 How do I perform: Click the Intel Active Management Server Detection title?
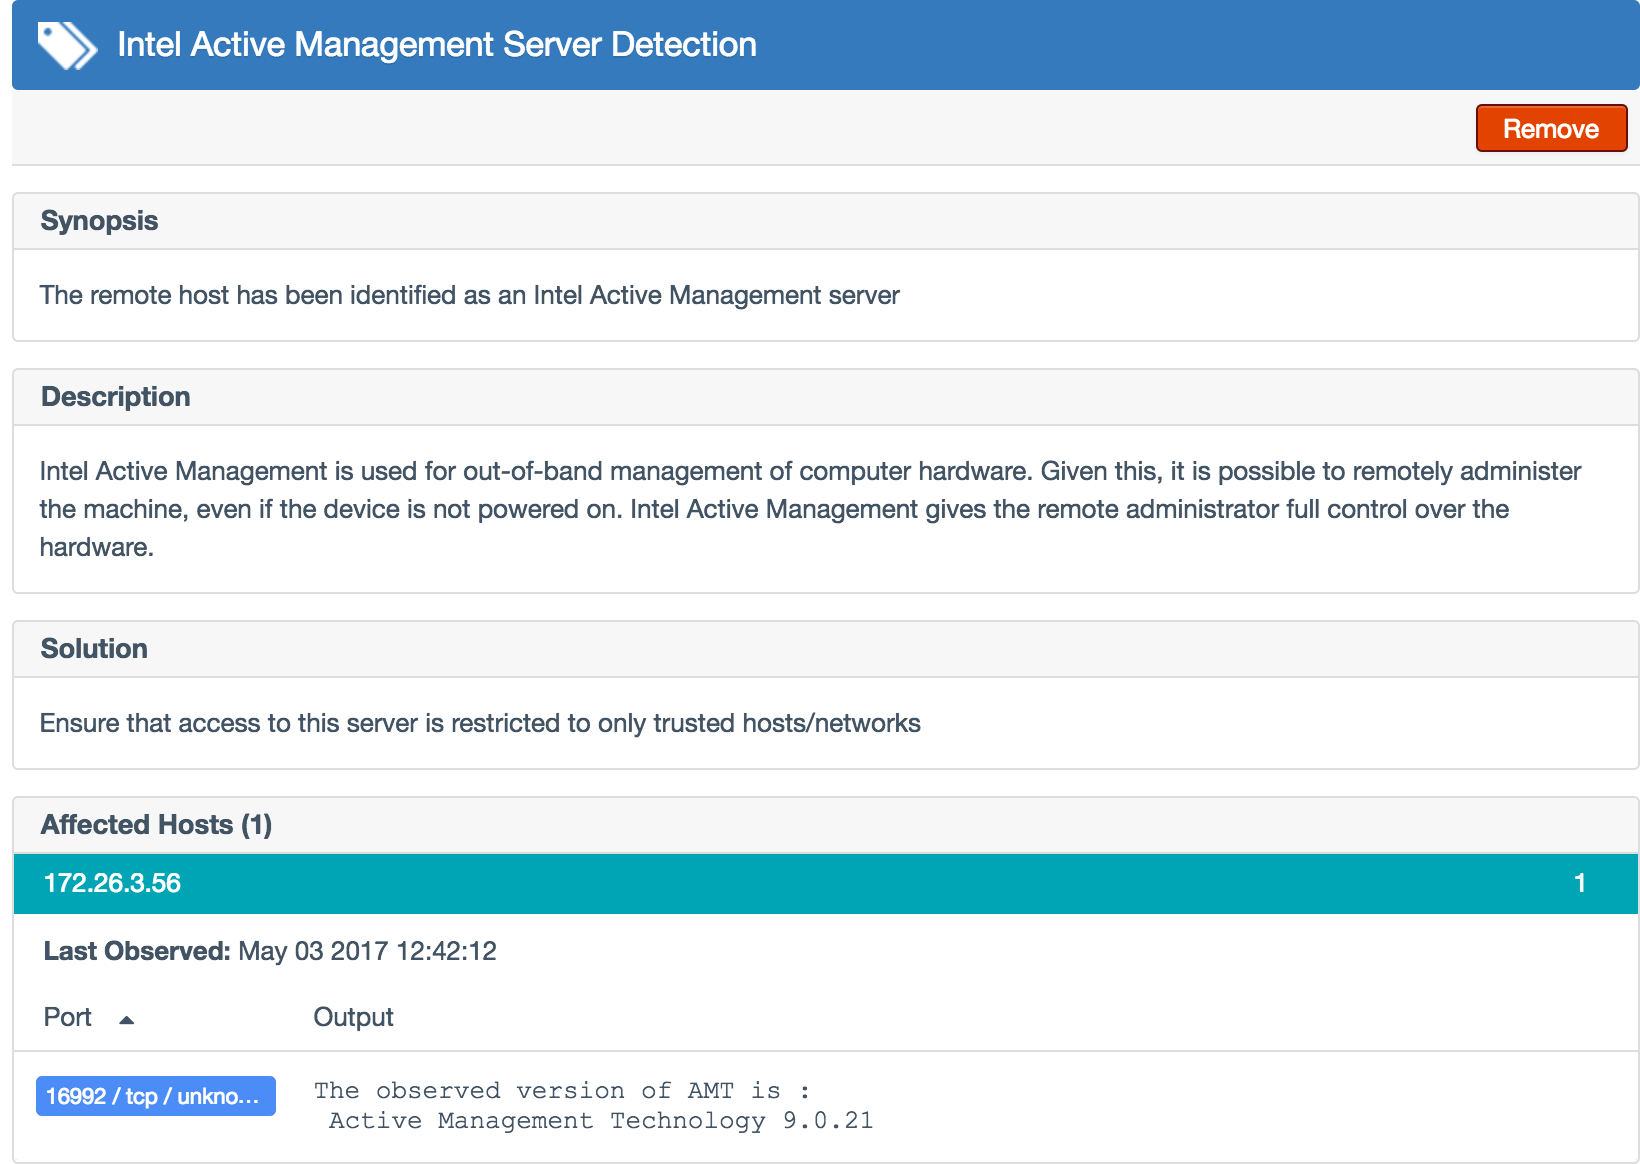[x=437, y=44]
